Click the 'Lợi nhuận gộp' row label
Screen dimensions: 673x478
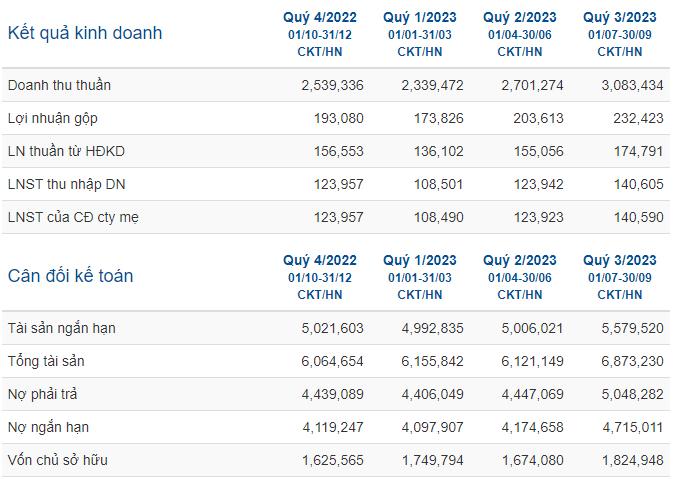pyautogui.click(x=53, y=119)
